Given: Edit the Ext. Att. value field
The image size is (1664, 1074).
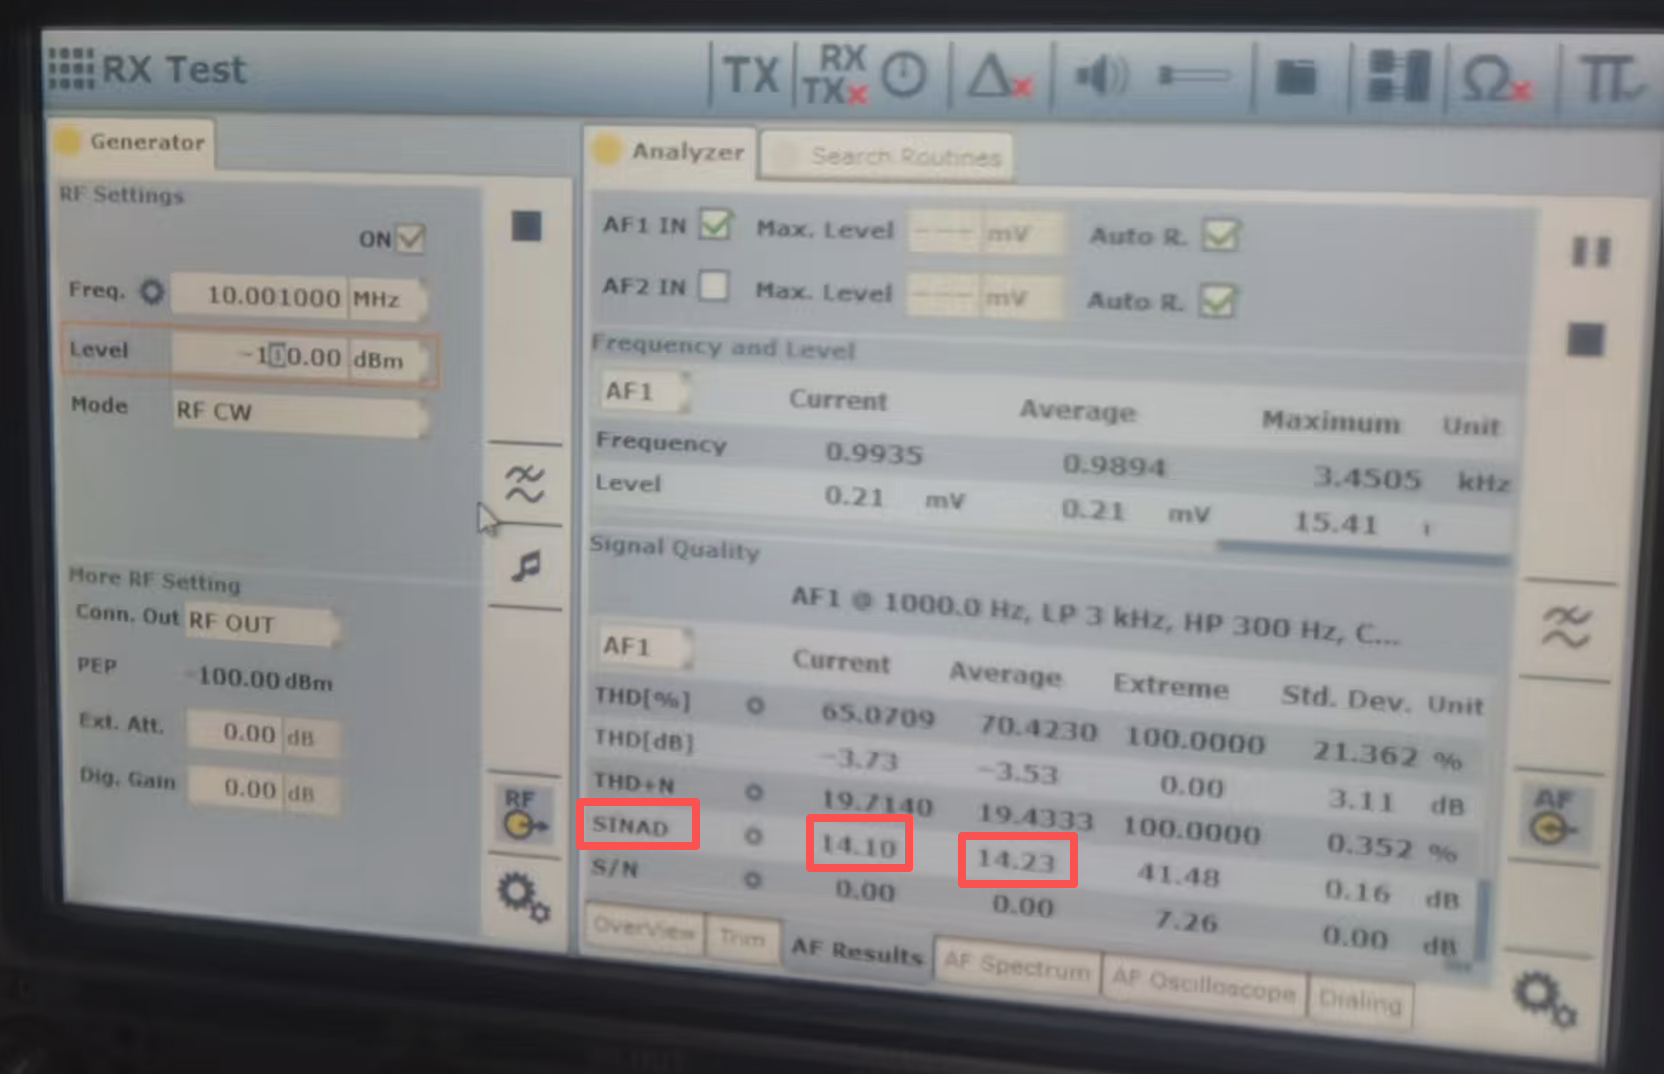Looking at the screenshot, I should (234, 733).
